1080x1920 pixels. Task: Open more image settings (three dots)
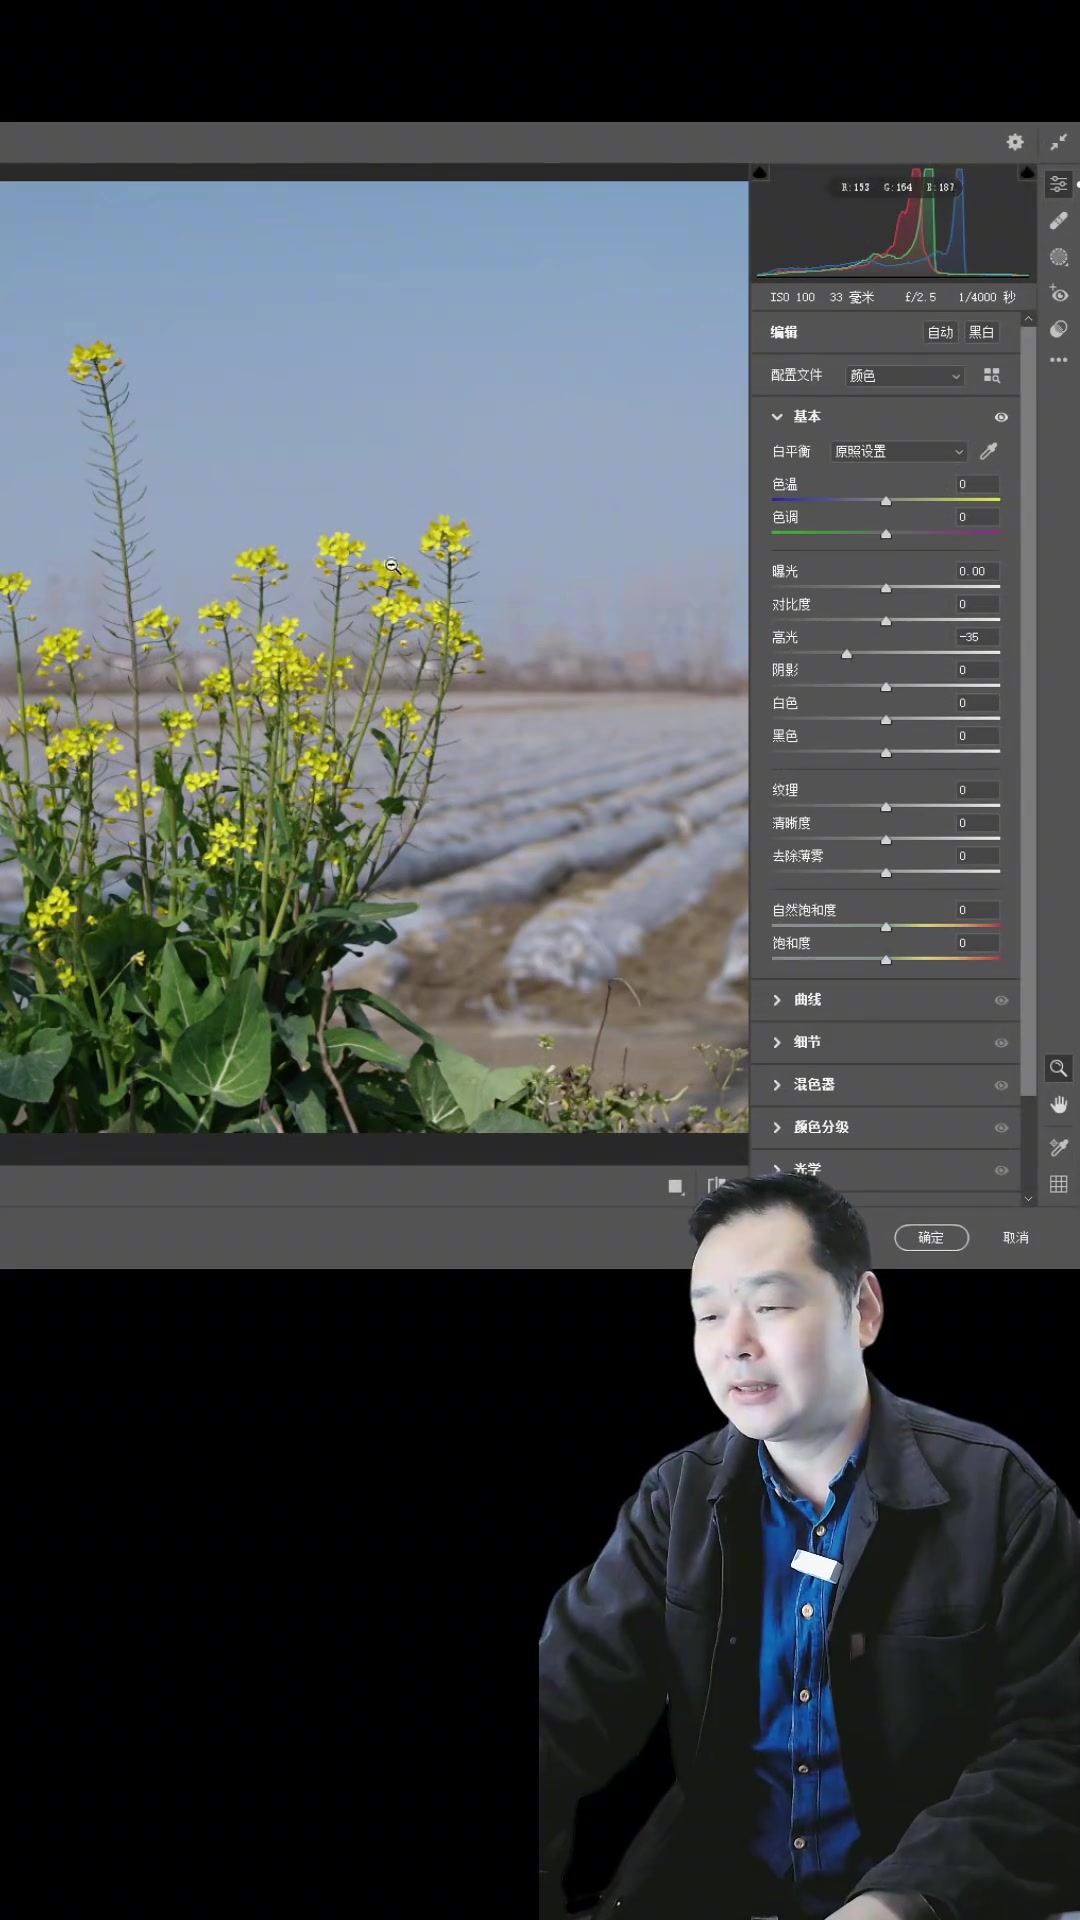[x=1058, y=360]
